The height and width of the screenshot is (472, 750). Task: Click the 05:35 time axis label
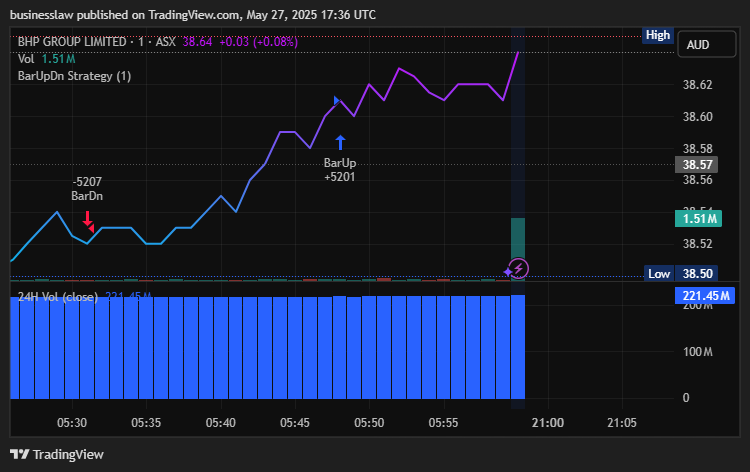pos(146,423)
